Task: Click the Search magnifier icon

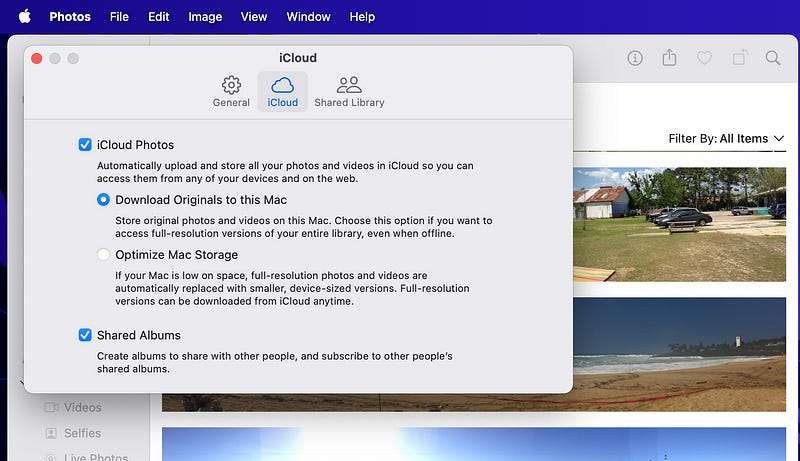Action: [773, 58]
